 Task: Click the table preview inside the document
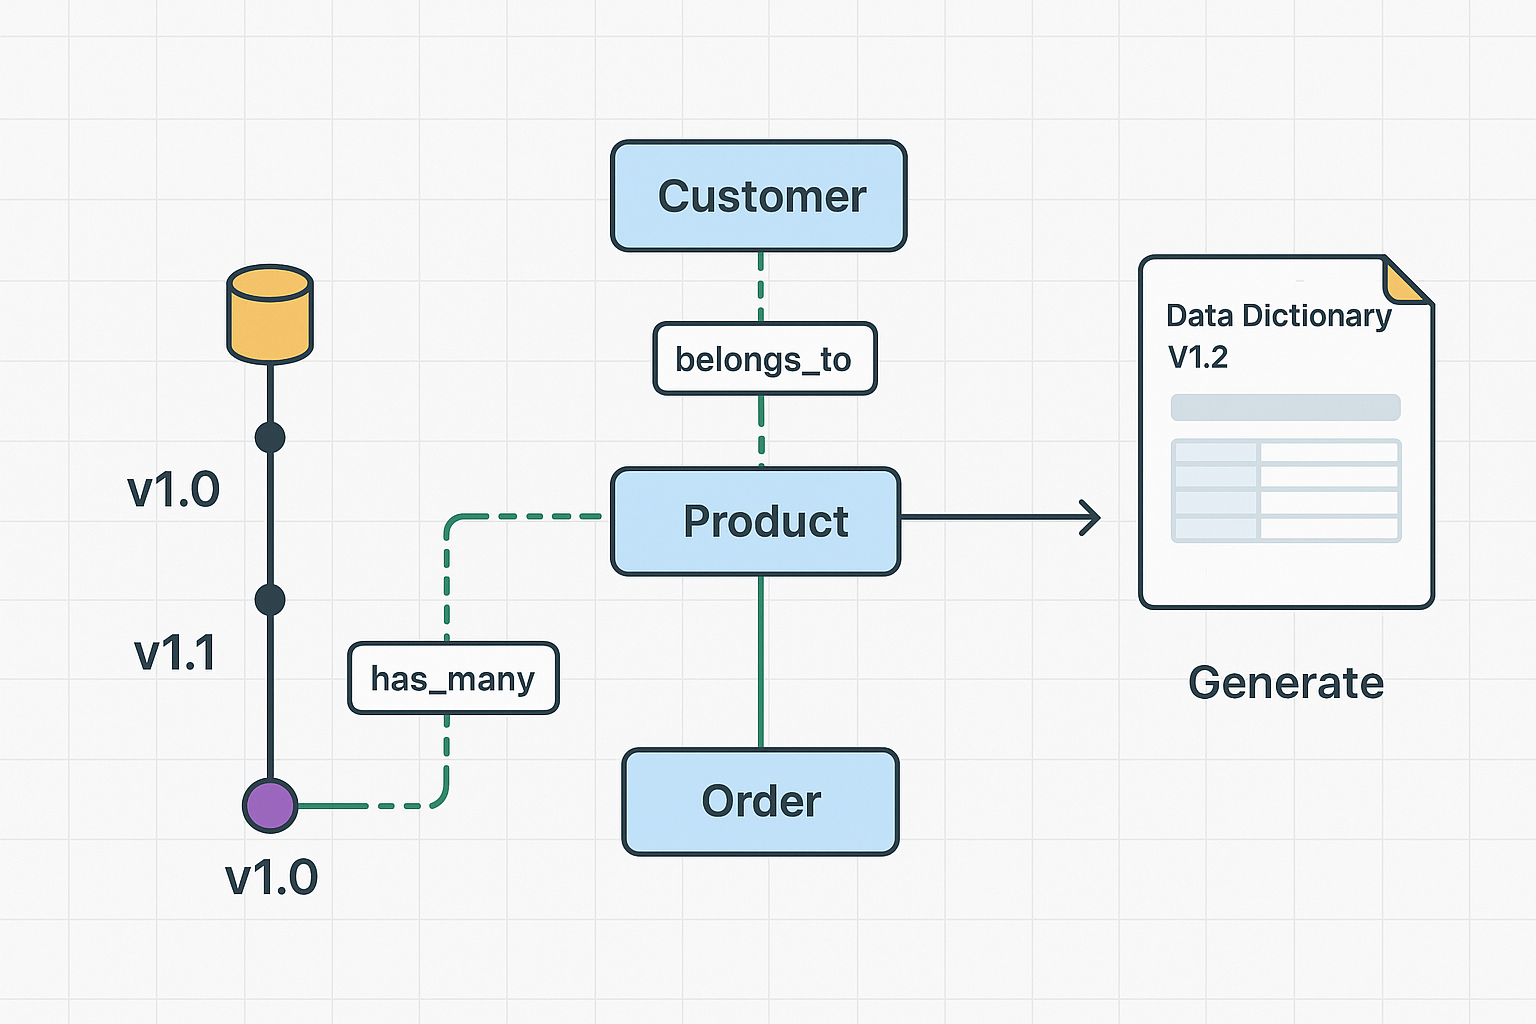[x=1286, y=491]
